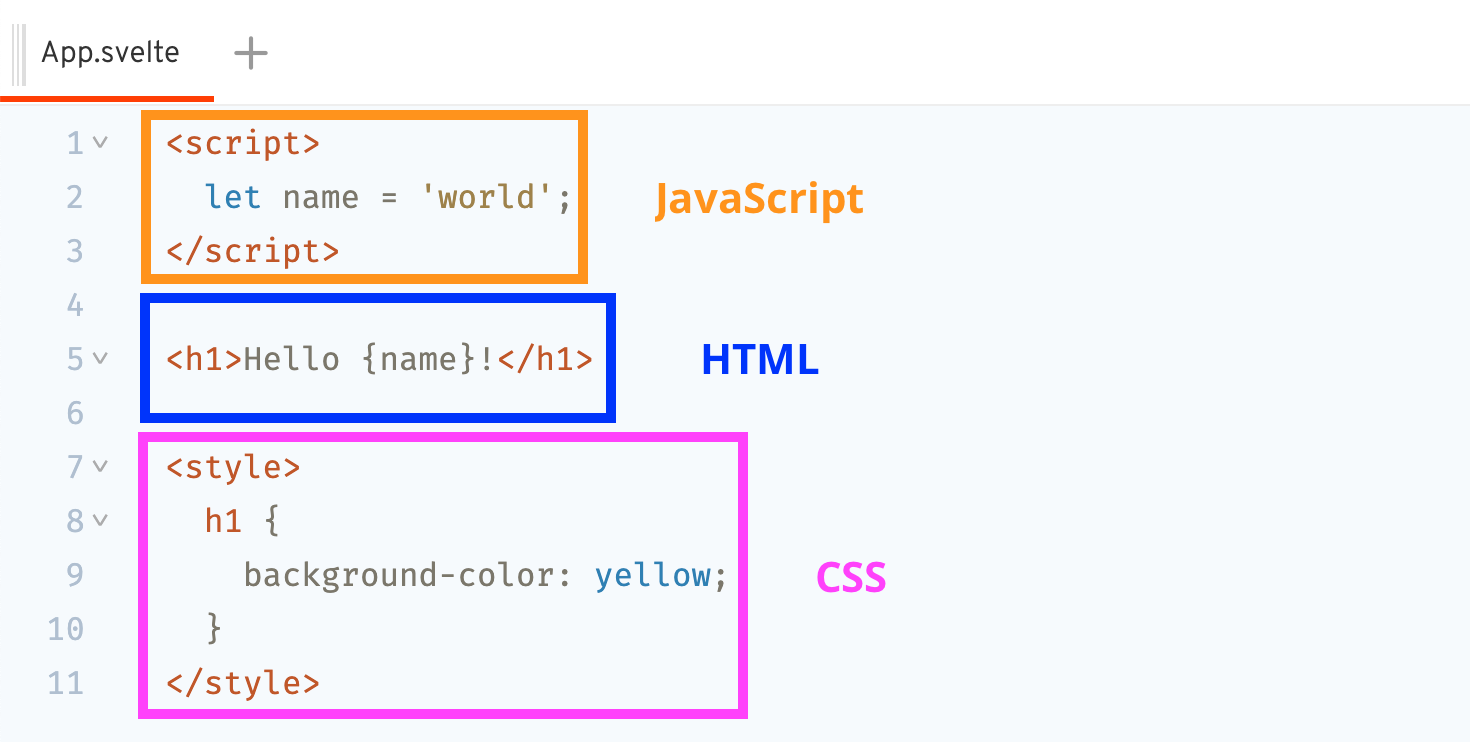The width and height of the screenshot is (1470, 742).
Task: Click the plus icon to add new tab
Action: pos(249,54)
